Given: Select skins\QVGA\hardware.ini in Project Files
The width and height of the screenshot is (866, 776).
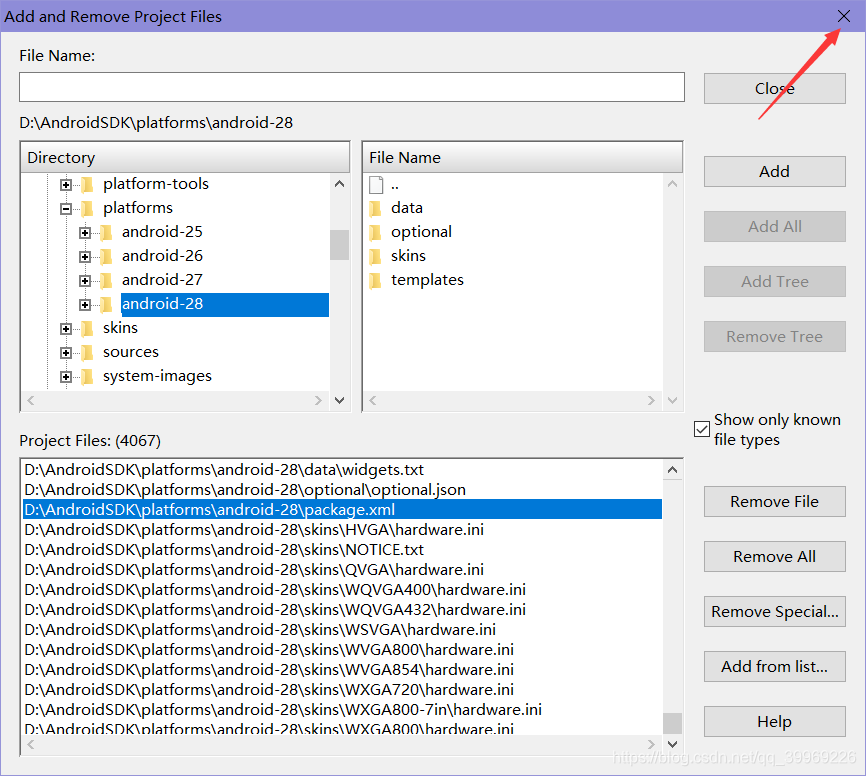Looking at the screenshot, I should (342, 569).
